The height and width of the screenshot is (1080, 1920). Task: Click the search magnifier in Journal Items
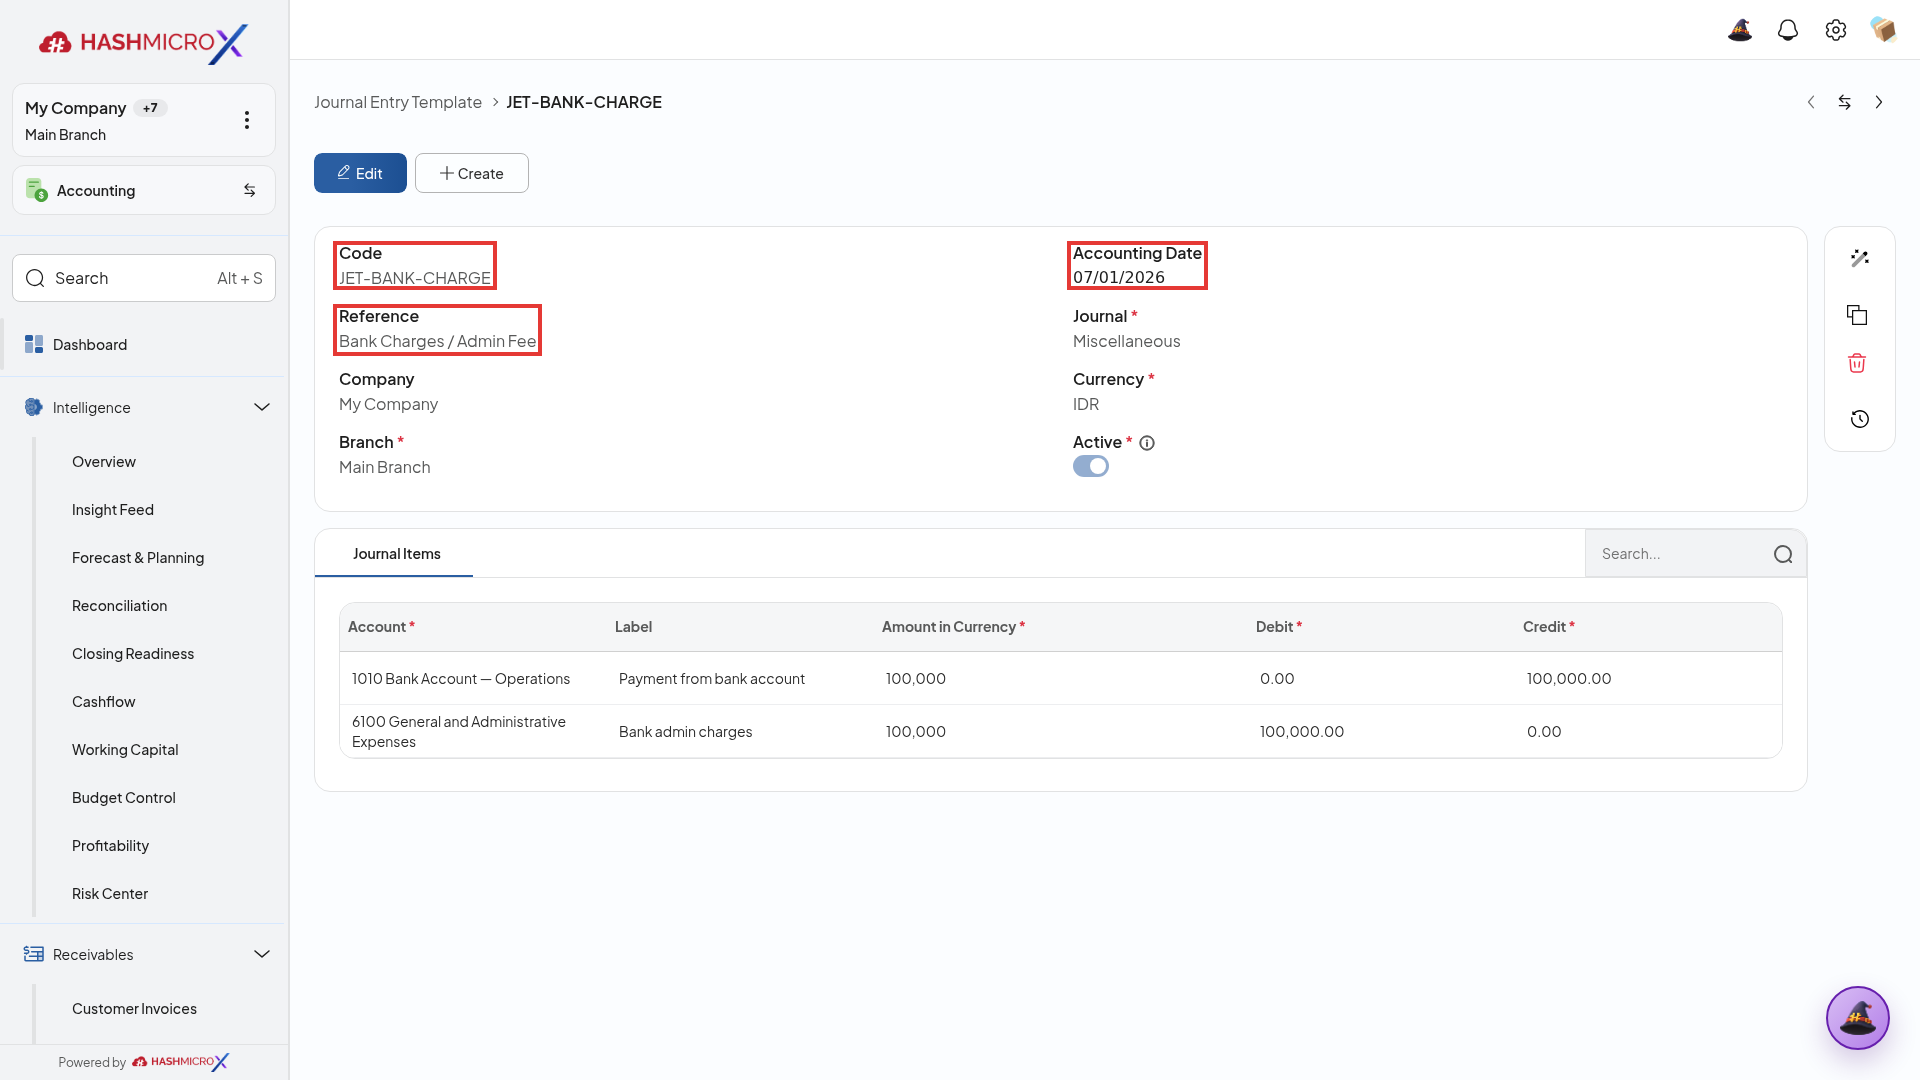click(1783, 554)
